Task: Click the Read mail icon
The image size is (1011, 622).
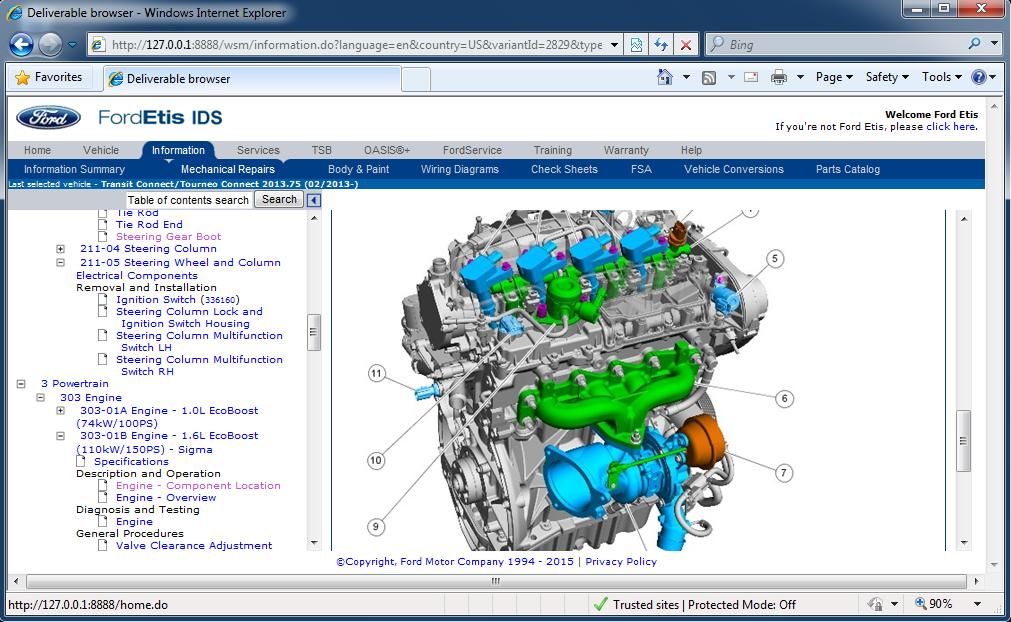Action: [x=751, y=77]
